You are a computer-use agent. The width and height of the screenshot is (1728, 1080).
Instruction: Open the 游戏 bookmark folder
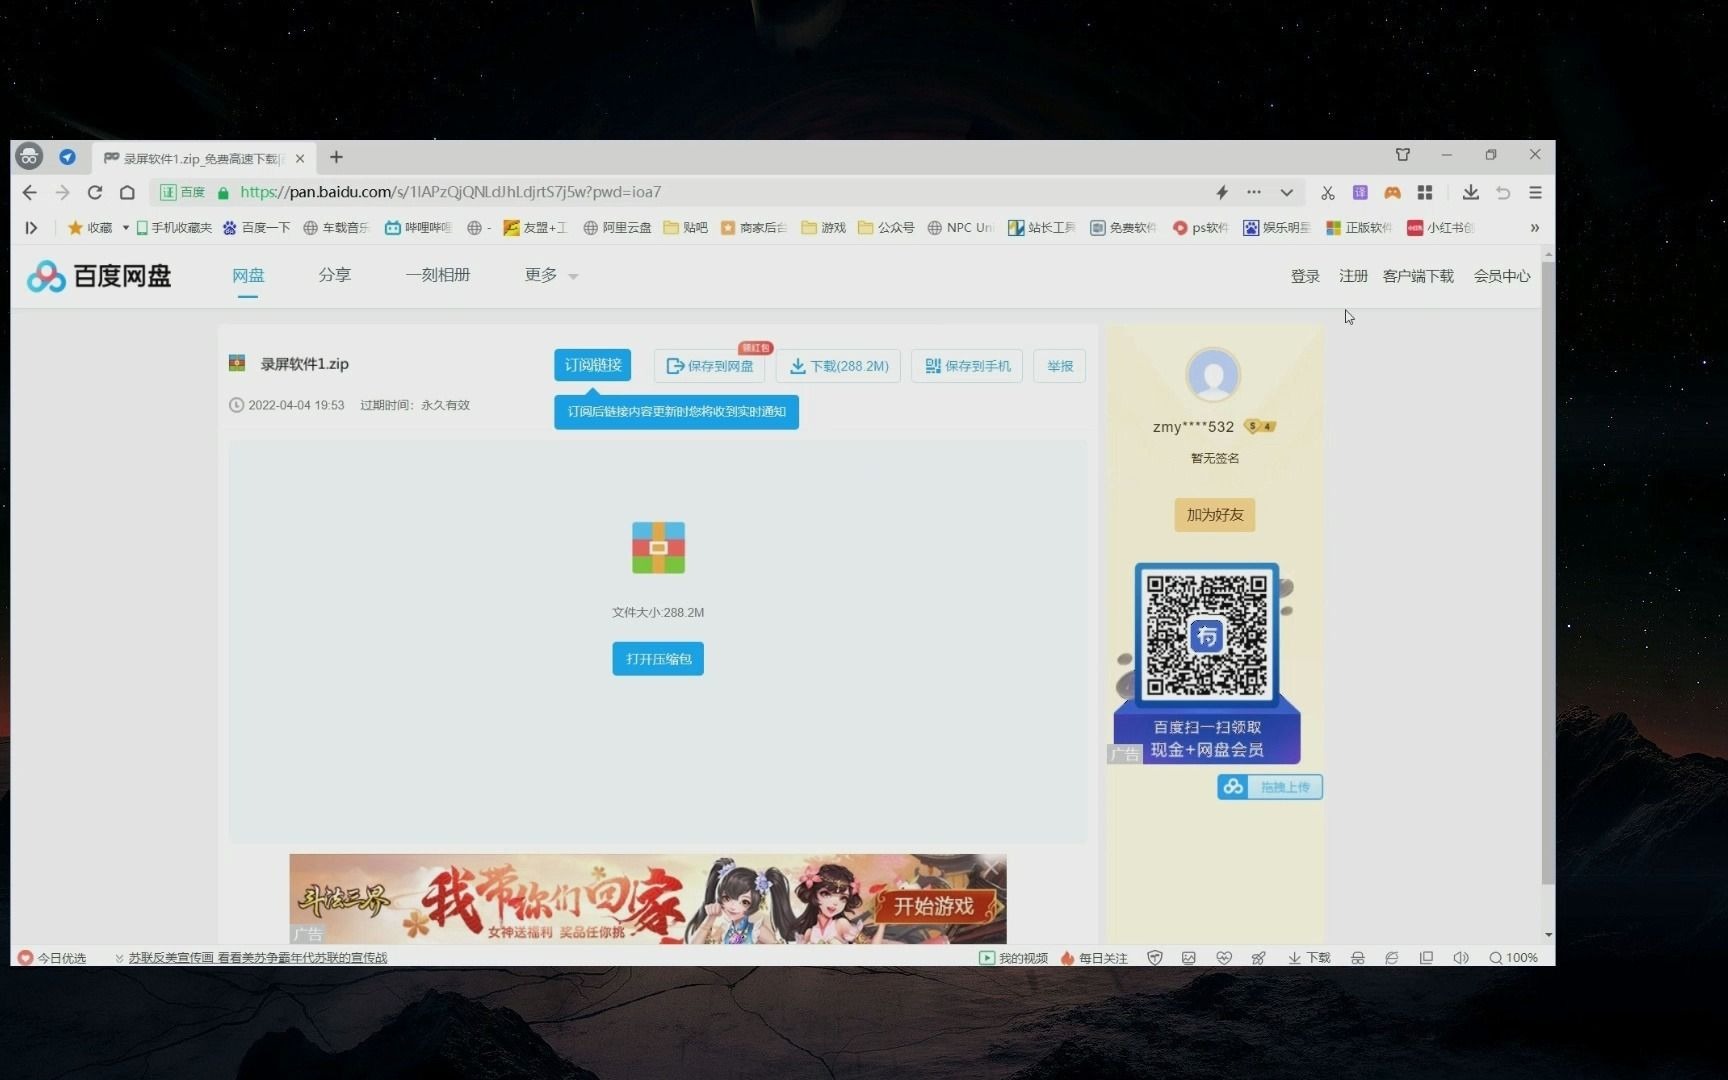click(x=824, y=228)
